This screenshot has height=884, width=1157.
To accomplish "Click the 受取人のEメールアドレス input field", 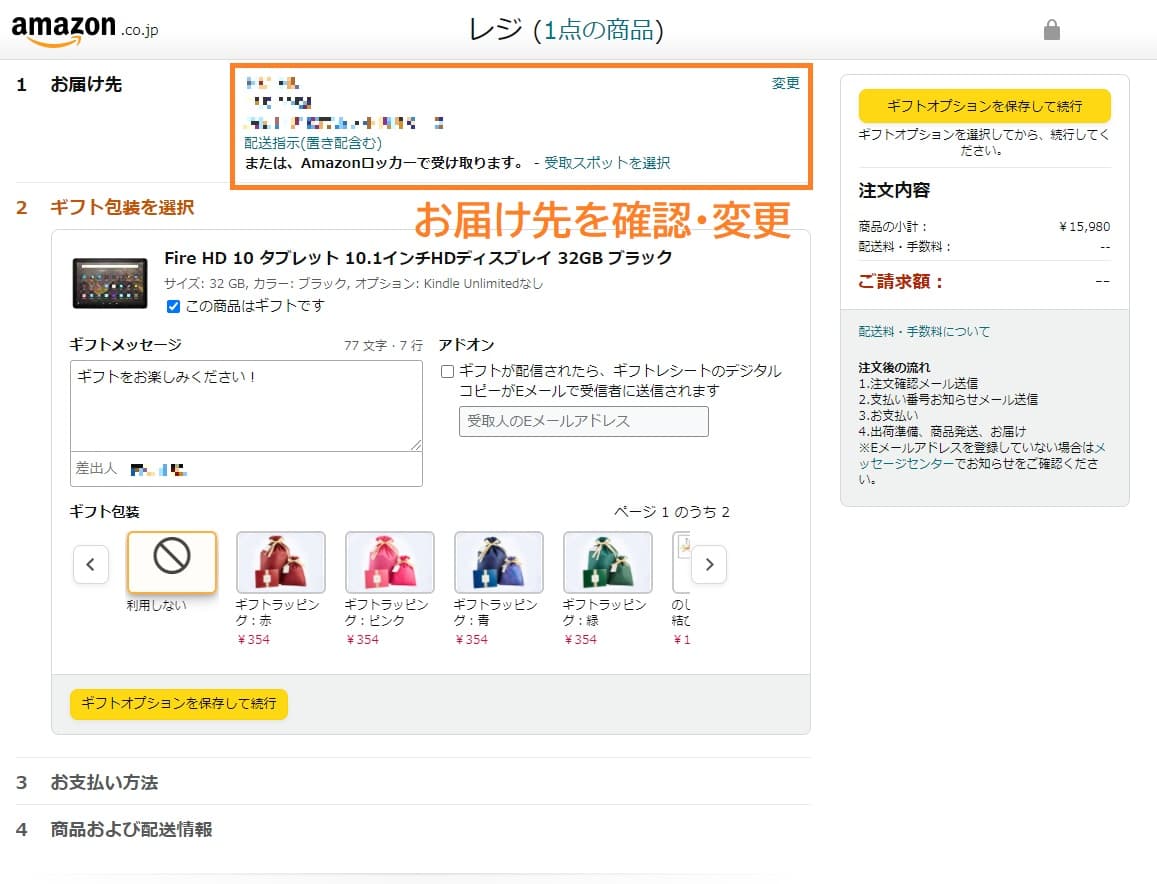I will tap(584, 421).
